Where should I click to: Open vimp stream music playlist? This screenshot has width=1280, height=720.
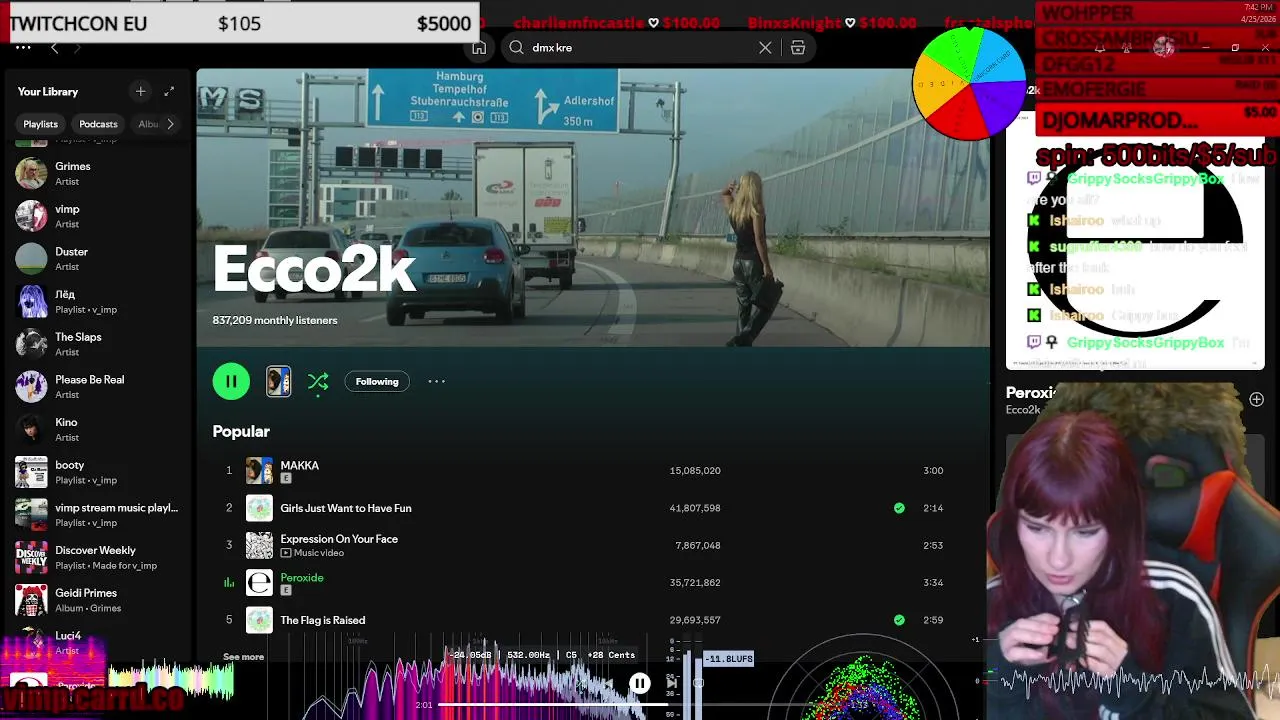(x=96, y=514)
